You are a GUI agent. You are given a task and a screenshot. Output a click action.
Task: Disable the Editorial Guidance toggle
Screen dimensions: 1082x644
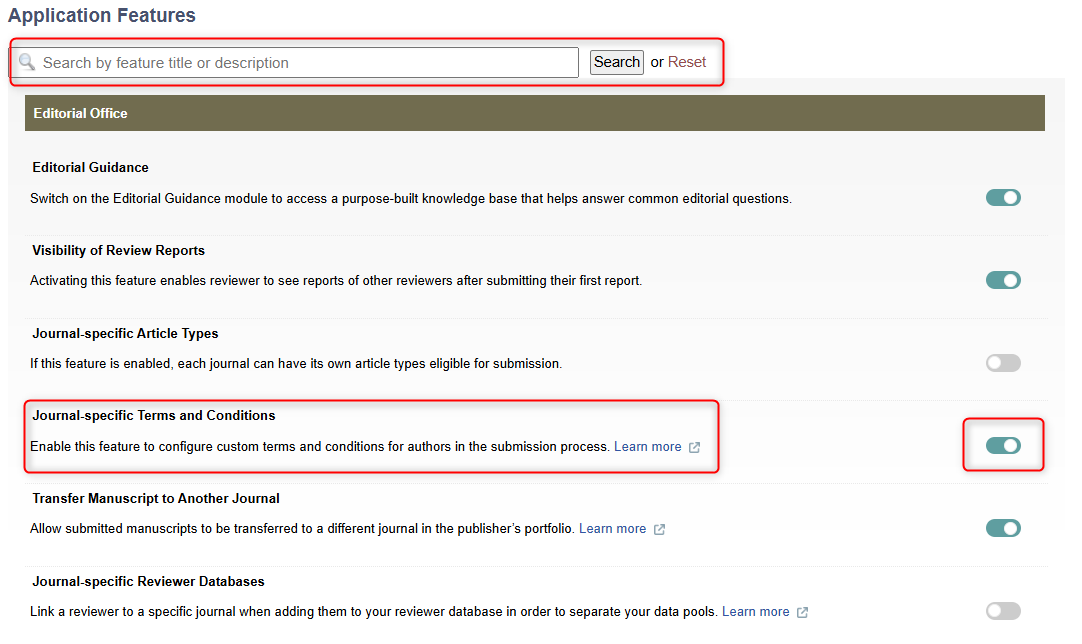[1003, 198]
